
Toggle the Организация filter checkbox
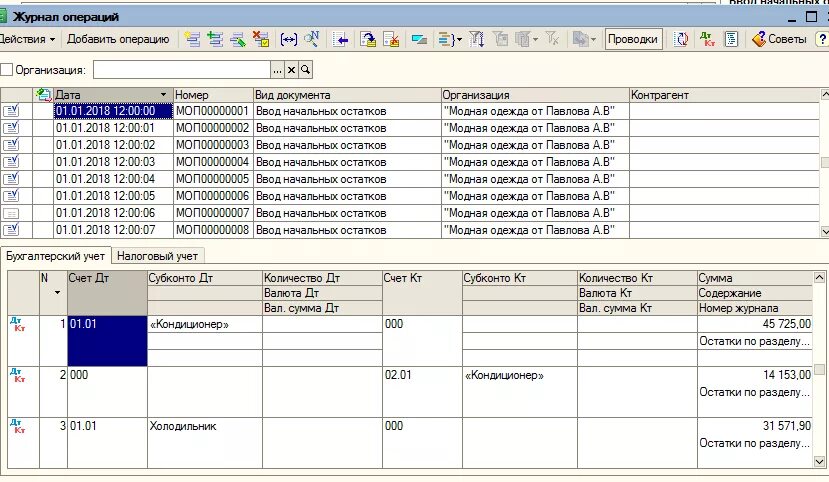pos(6,69)
